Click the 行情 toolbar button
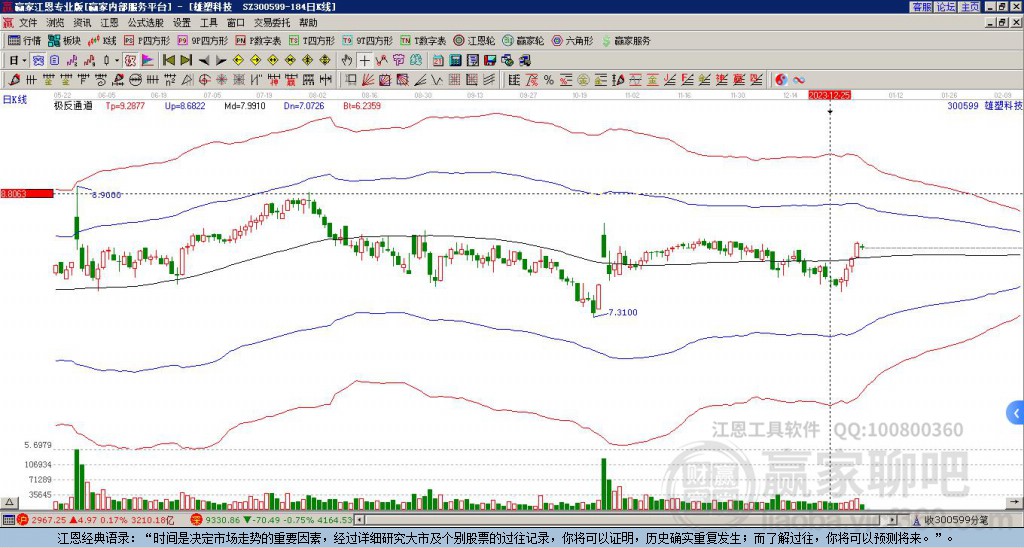This screenshot has width=1024, height=548. click(x=24, y=40)
